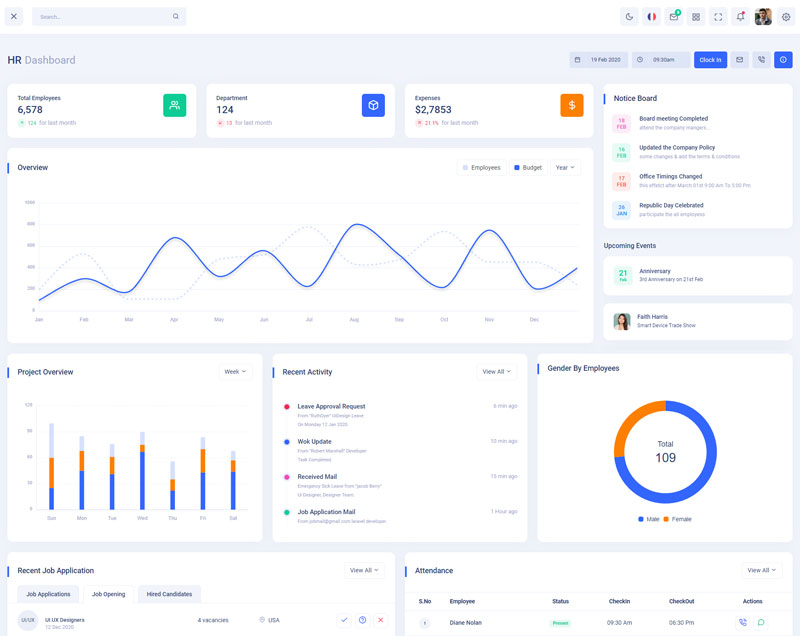This screenshot has height=636, width=800.
Task: Toggle dark mode with the moon icon
Action: [629, 17]
